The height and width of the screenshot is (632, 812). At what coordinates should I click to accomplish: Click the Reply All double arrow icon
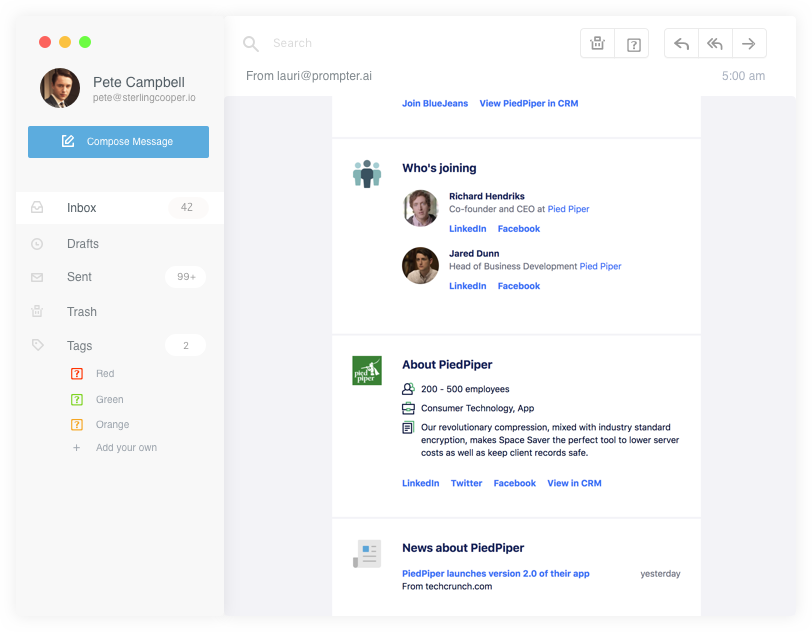[x=715, y=44]
